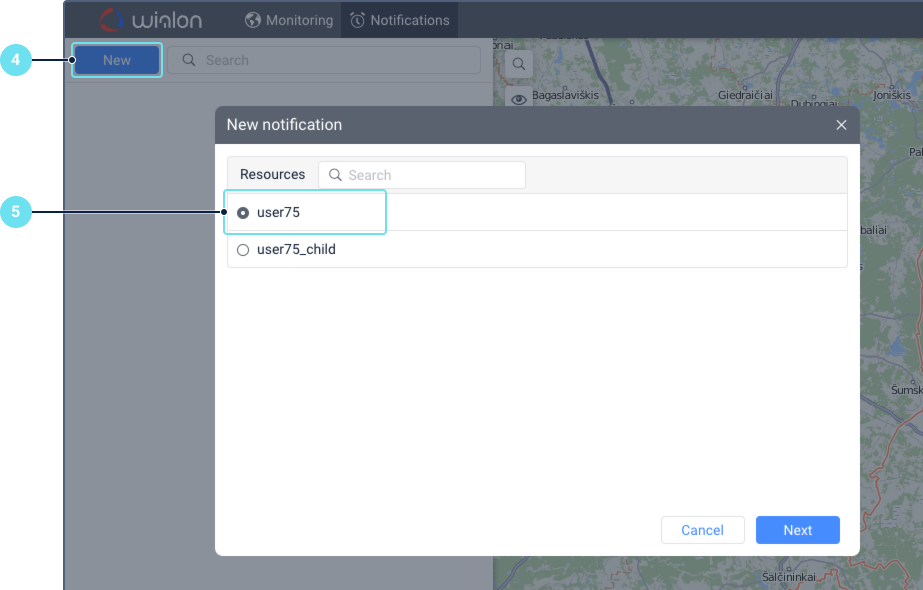Click the alarm clock icon beside Notifications

tap(357, 20)
